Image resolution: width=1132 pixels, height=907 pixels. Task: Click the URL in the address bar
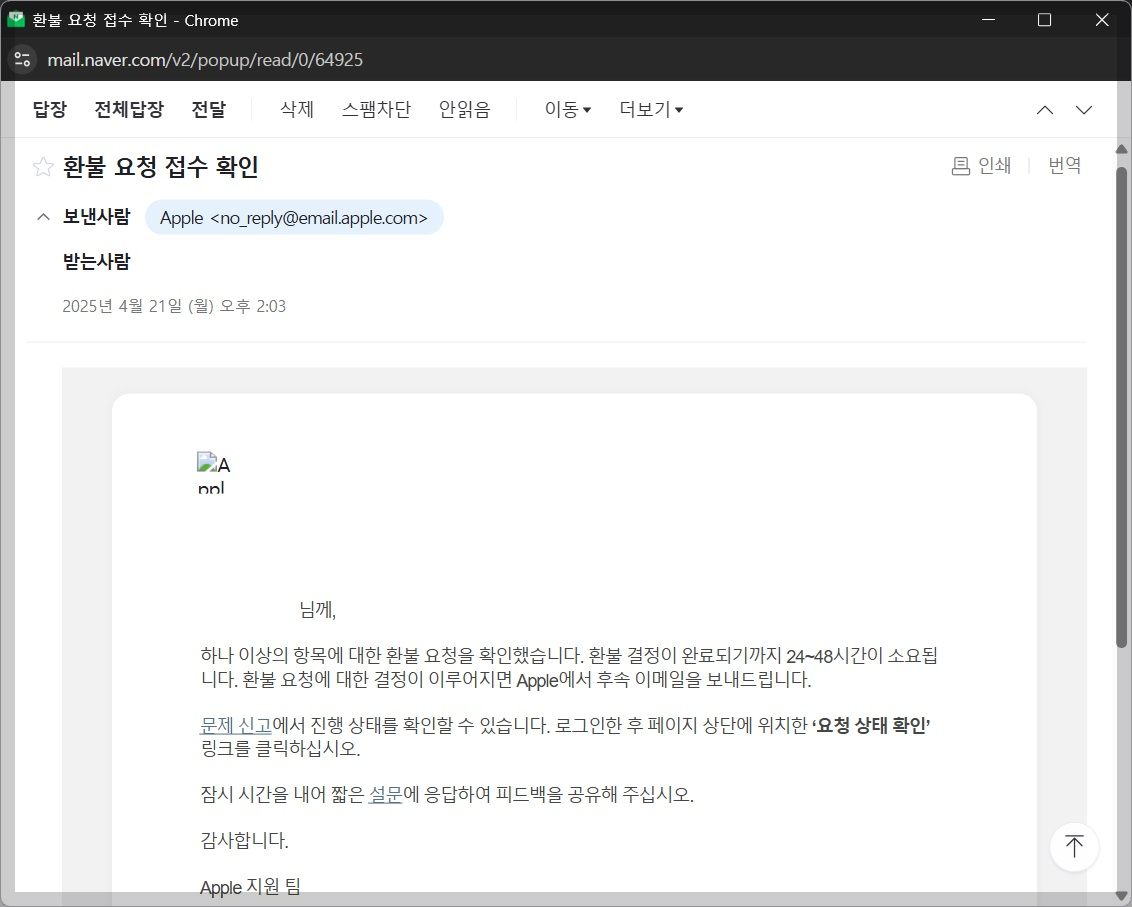point(205,59)
